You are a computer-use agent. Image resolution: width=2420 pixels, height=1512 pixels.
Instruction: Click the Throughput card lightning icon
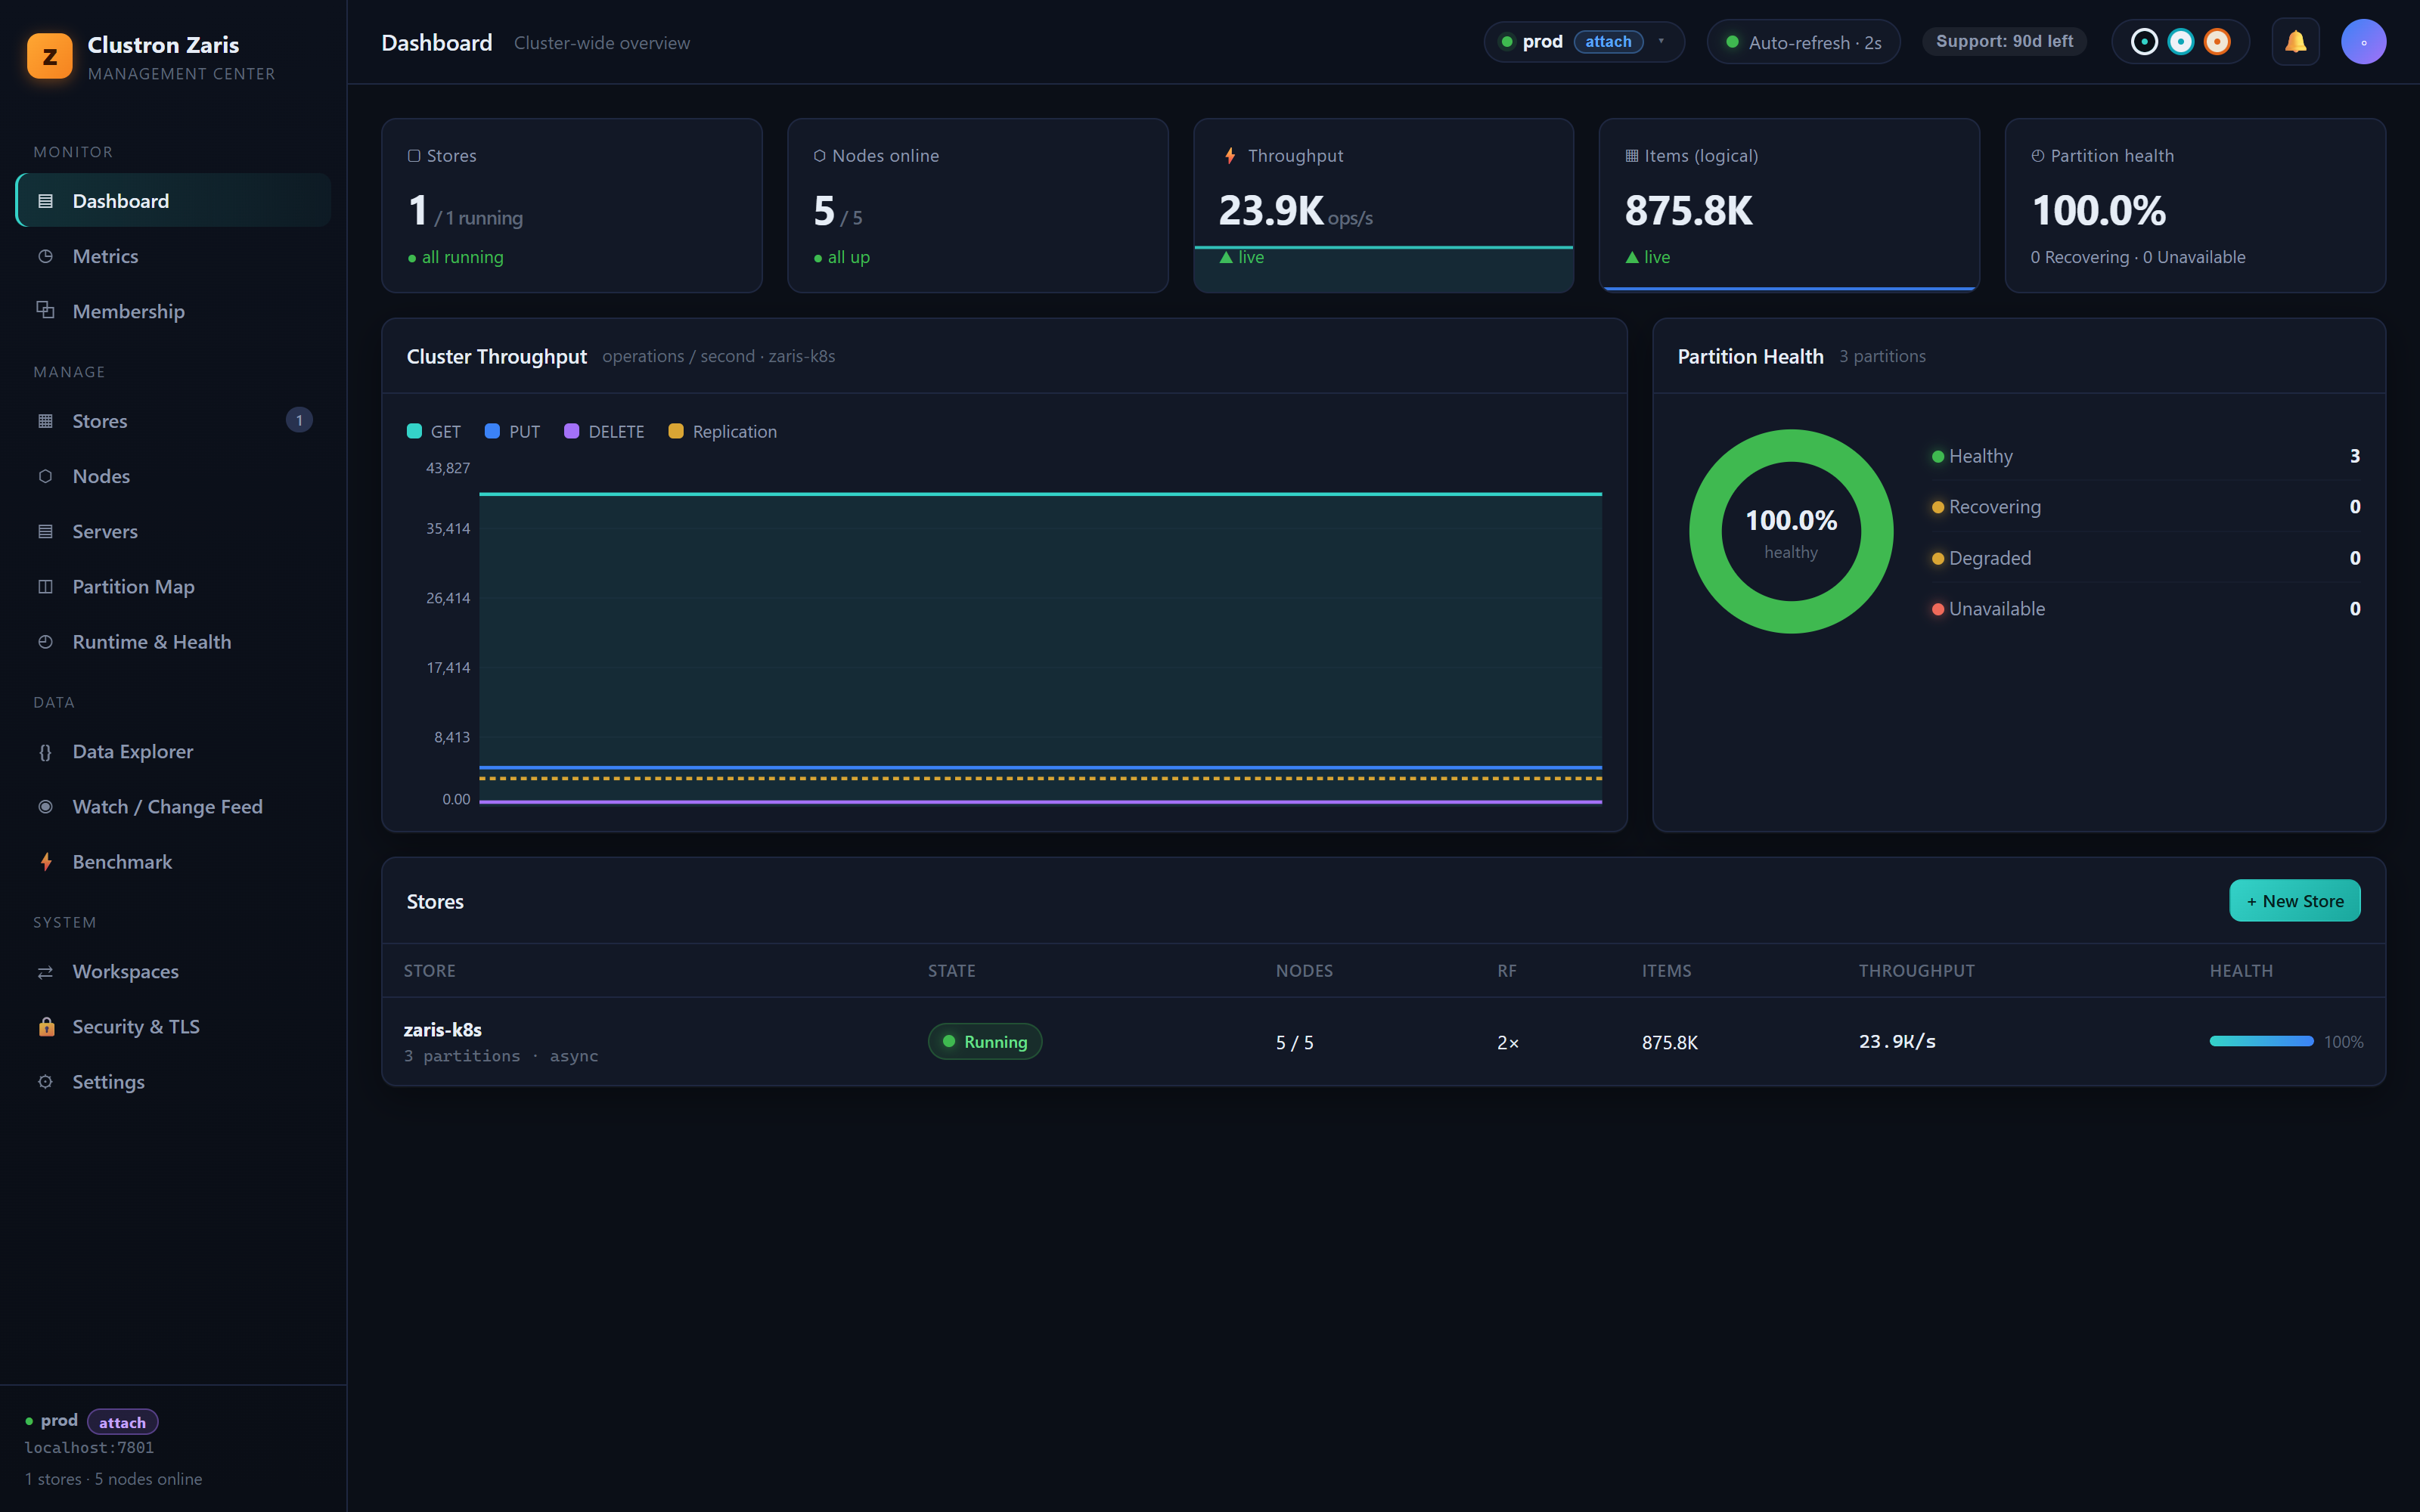coord(1230,156)
